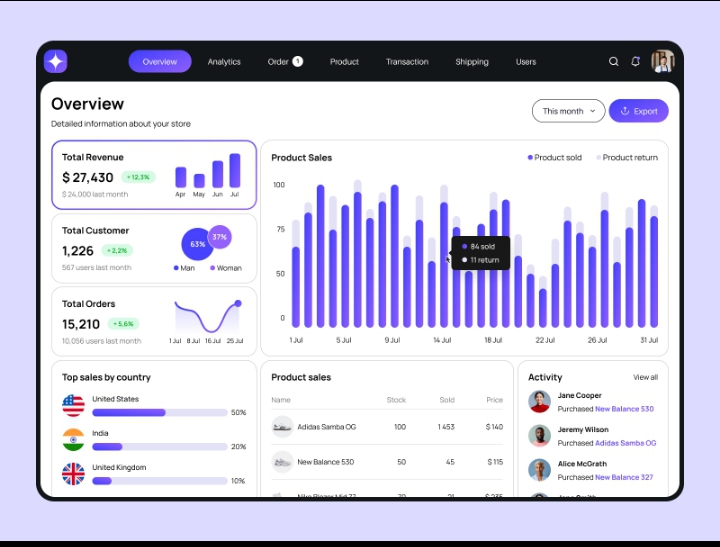The width and height of the screenshot is (720, 547).
Task: Click the Jun bar in revenue chart
Action: coord(217,174)
